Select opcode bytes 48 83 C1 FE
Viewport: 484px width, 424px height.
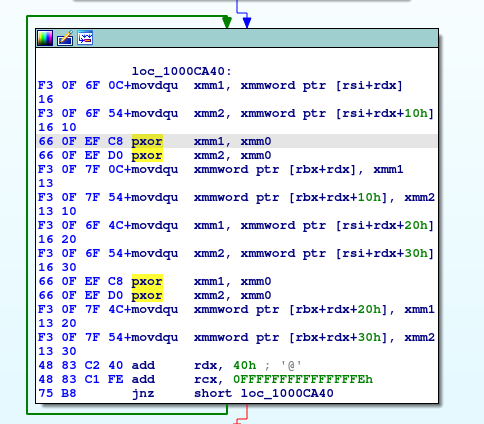81,379
